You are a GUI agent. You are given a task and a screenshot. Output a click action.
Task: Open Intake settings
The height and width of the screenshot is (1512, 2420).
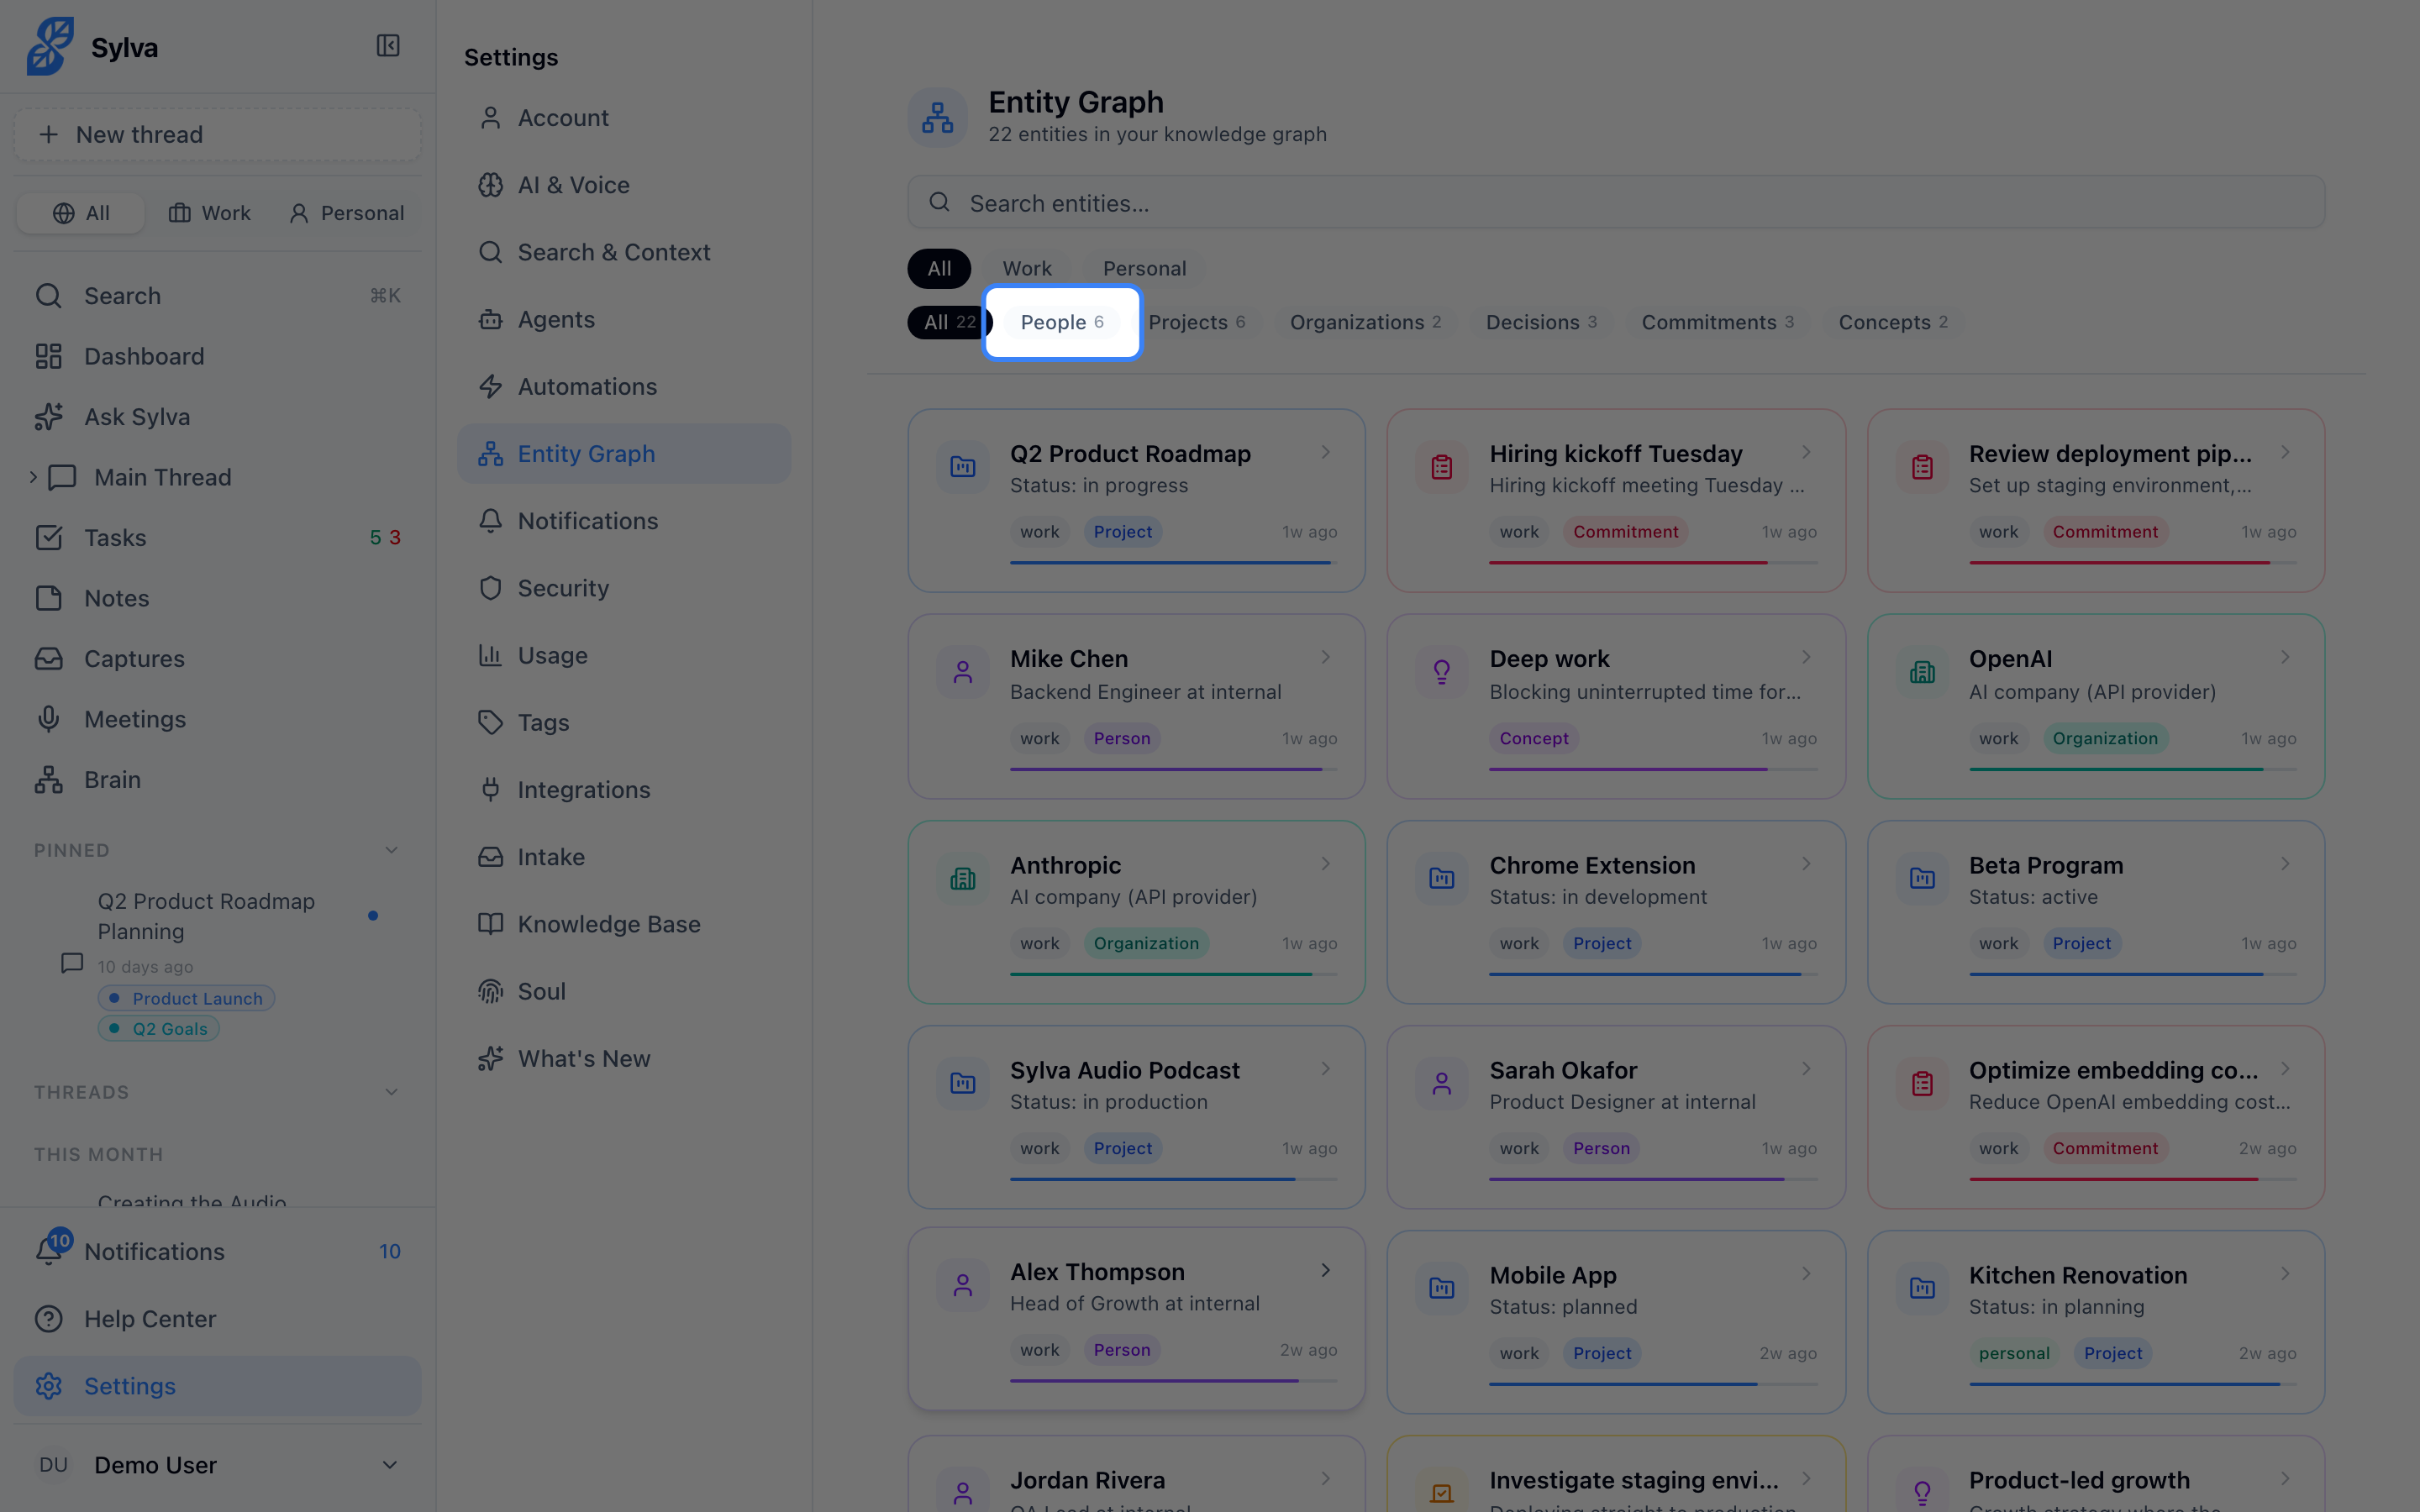(624, 857)
